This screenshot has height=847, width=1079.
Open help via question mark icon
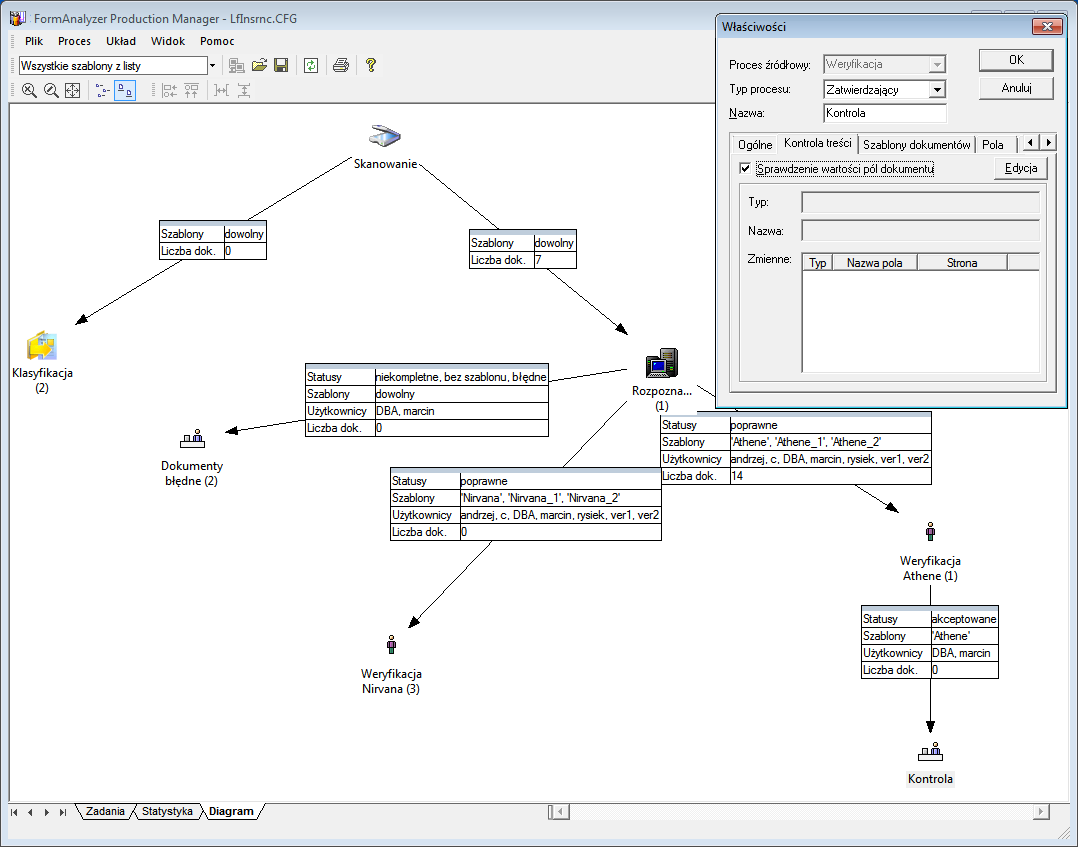[x=370, y=65]
